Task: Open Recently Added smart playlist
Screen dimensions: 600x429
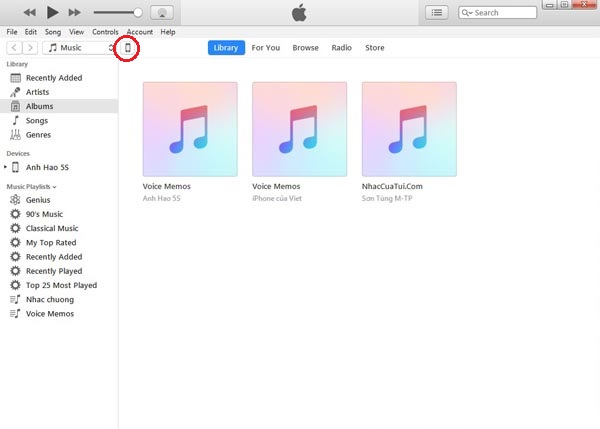Action: tap(59, 257)
